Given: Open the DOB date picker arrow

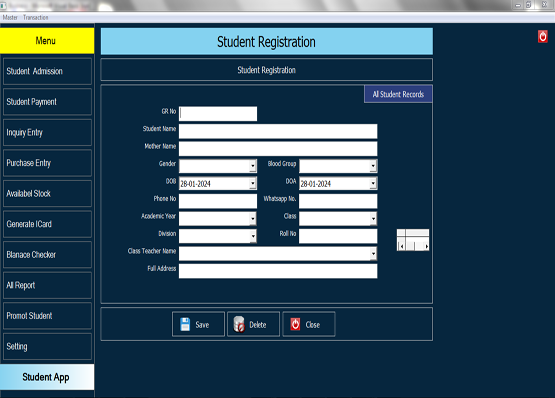Looking at the screenshot, I should [x=253, y=183].
